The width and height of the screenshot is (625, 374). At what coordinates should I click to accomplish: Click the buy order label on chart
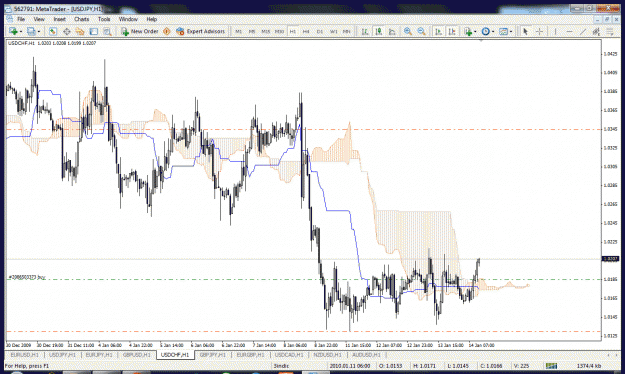click(x=27, y=277)
